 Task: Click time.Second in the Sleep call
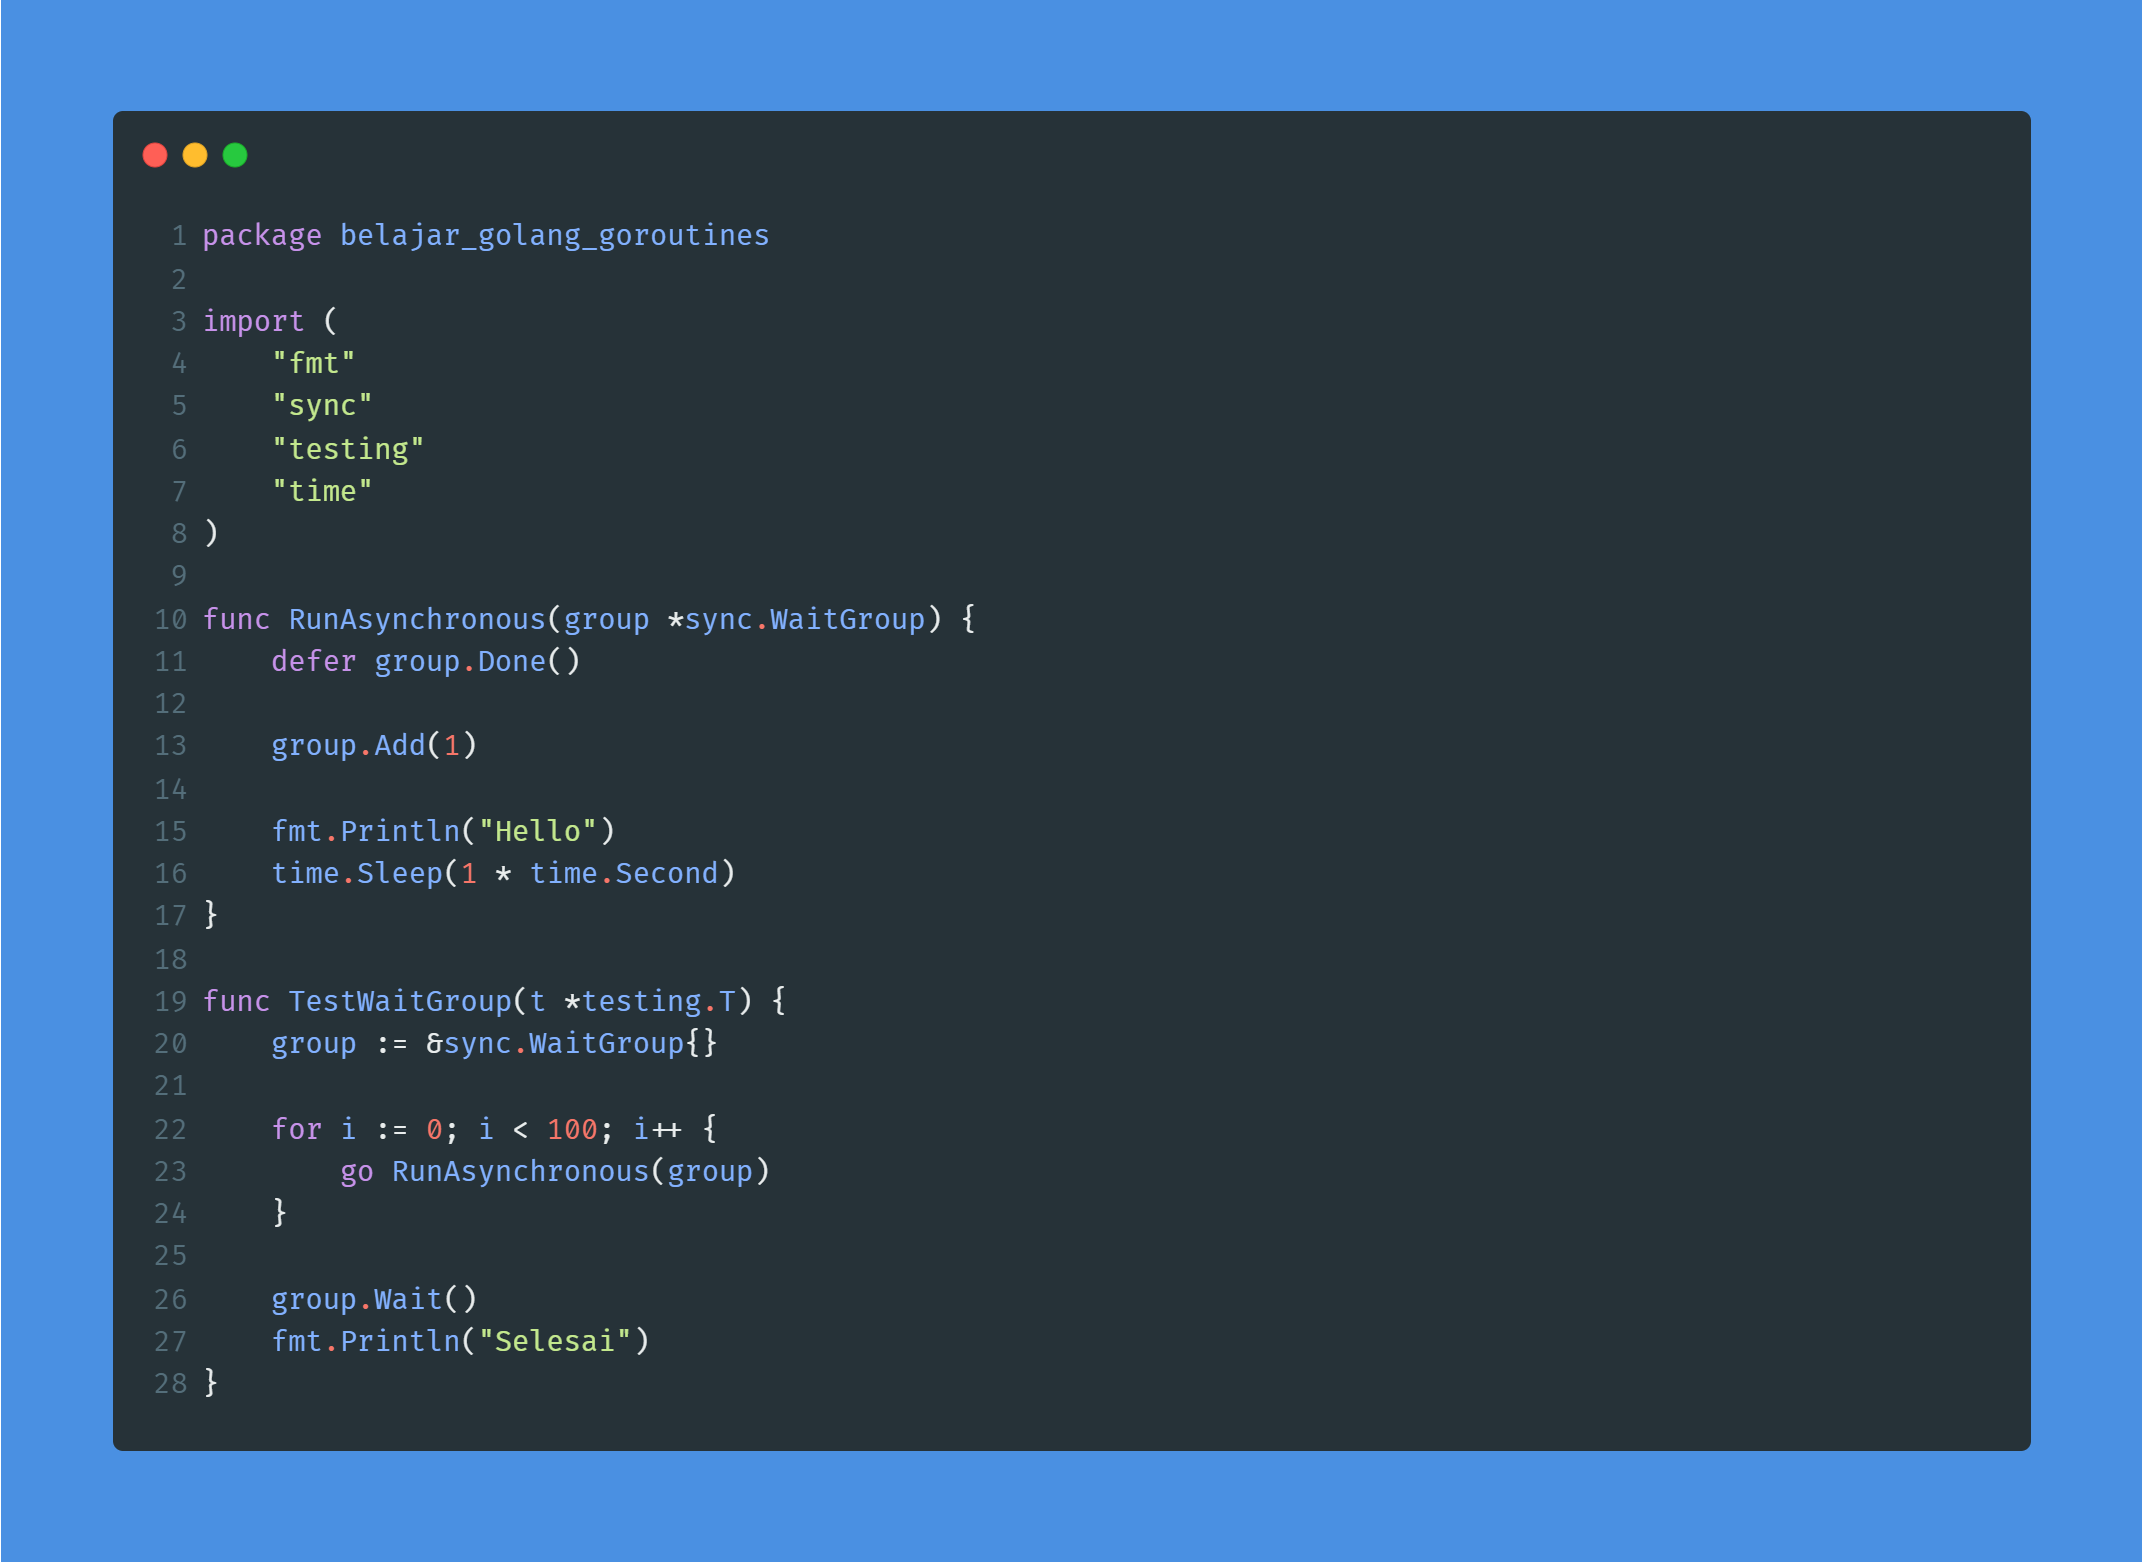pos(624,874)
